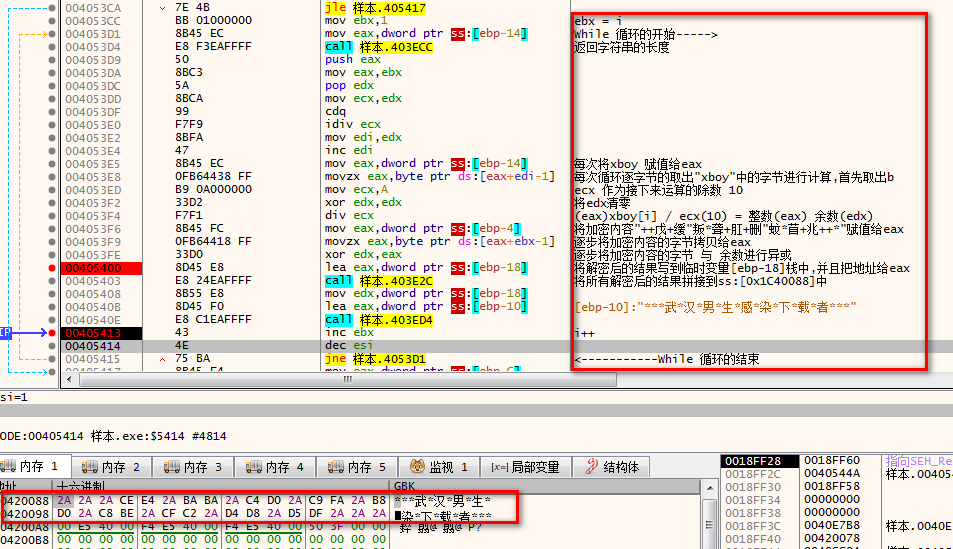The image size is (953, 549).
Task: Click the memory icon on 内存 1 tab
Action: [x=10, y=466]
